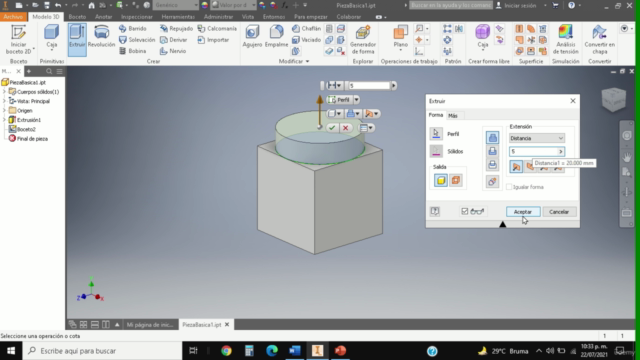Select surface output option under Salida
The image size is (640, 360).
point(456,180)
